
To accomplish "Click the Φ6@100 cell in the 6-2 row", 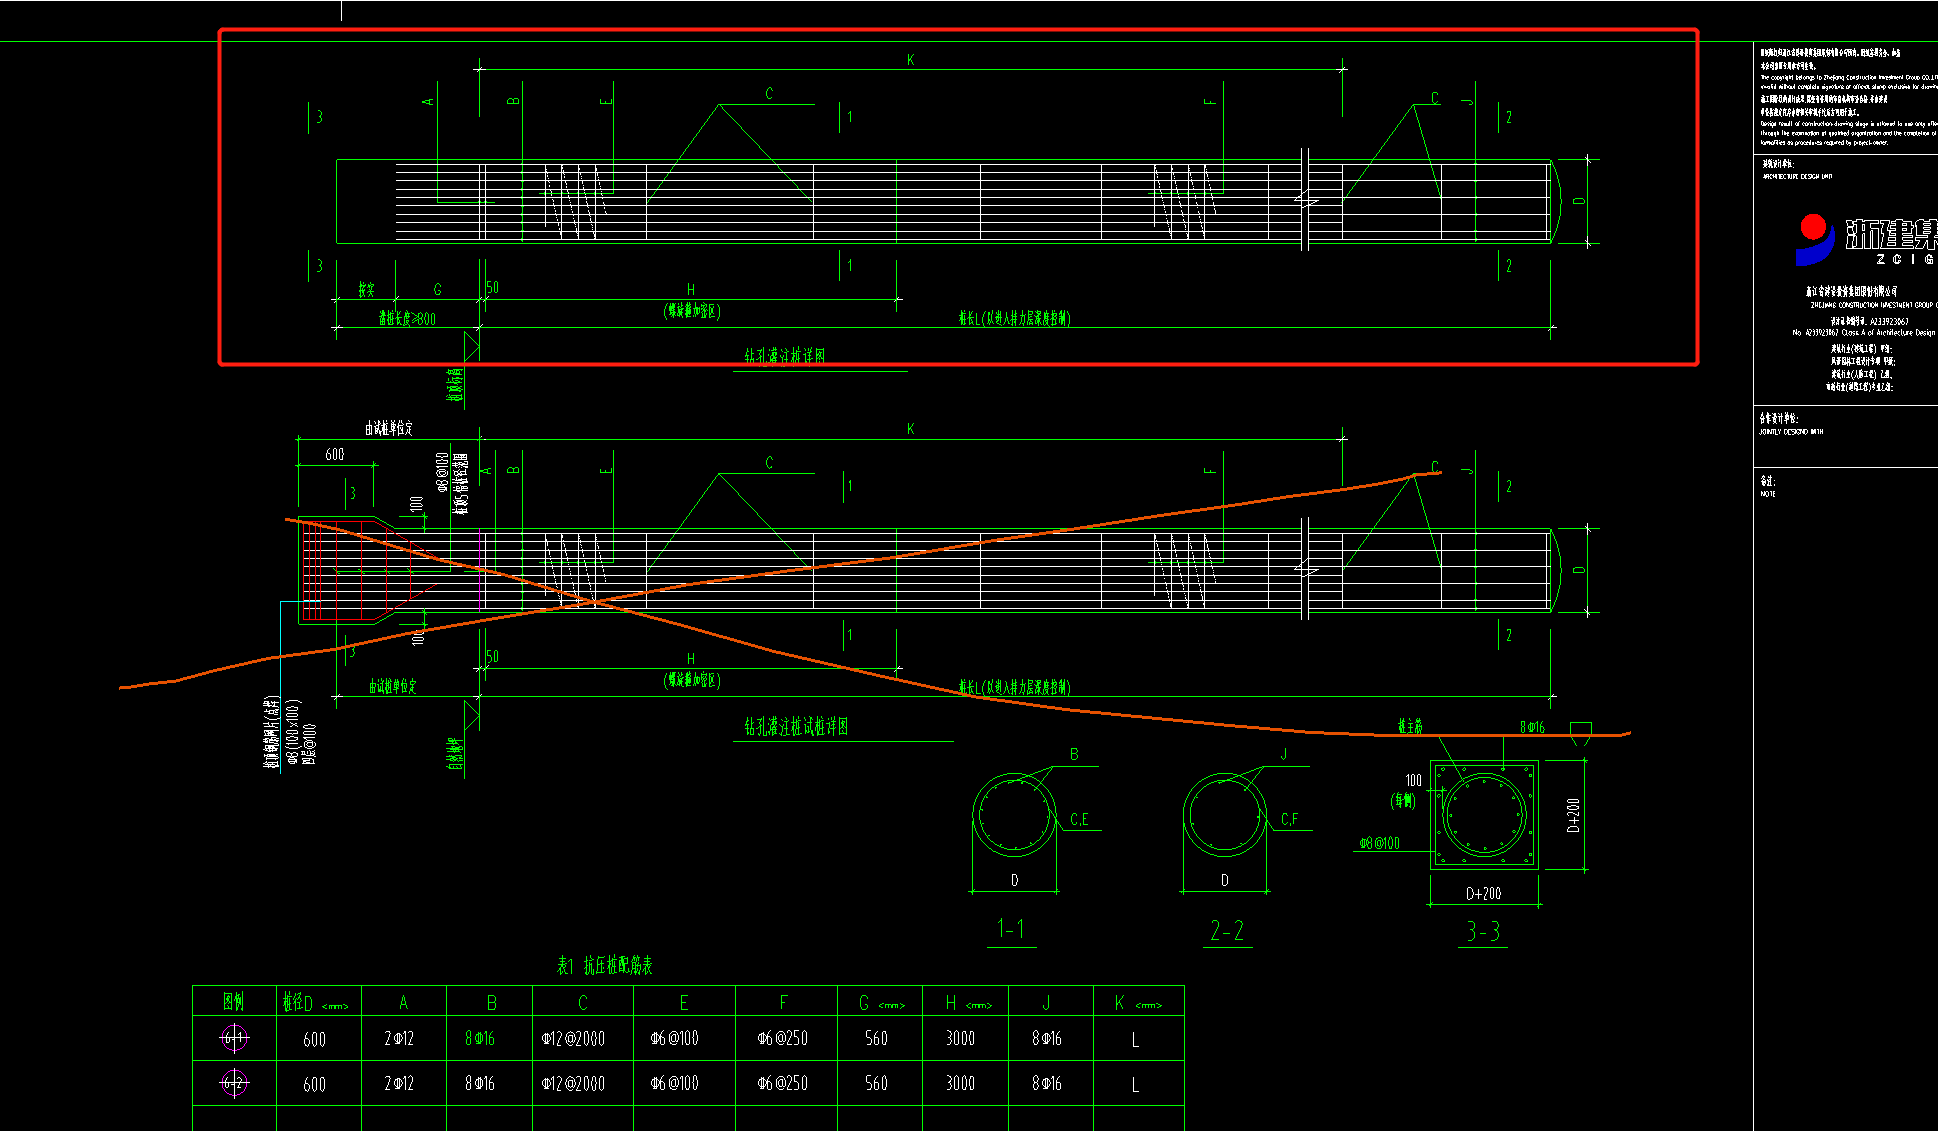I will point(676,1084).
